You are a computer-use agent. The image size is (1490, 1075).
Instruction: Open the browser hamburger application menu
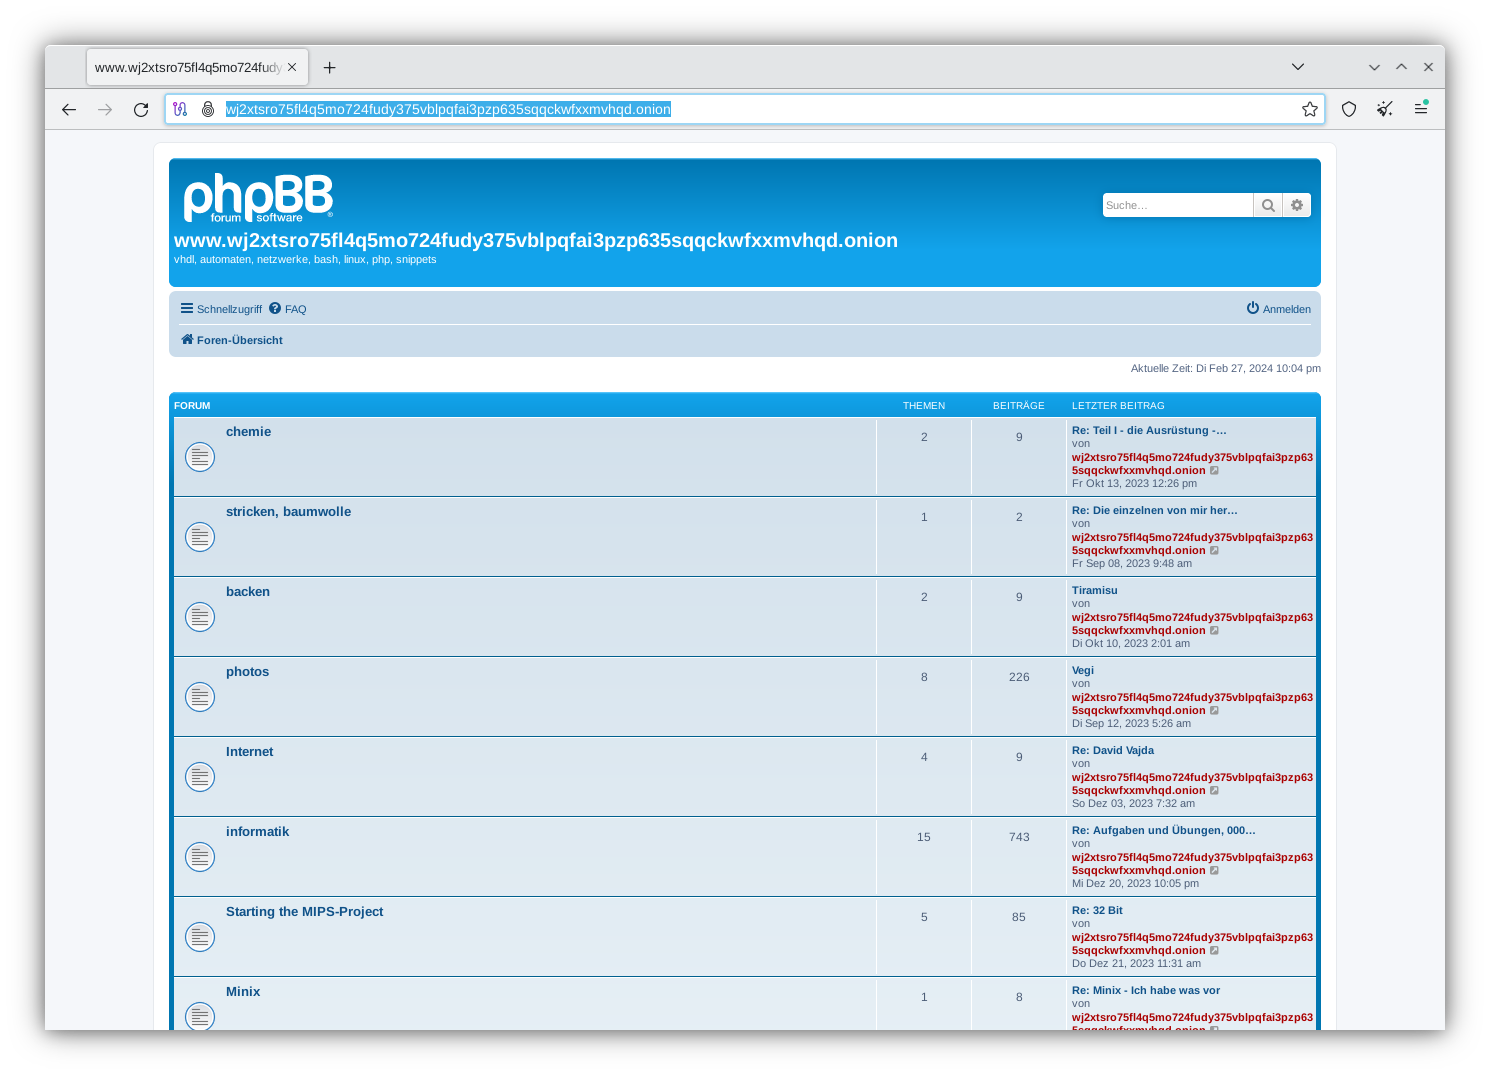pos(1420,110)
